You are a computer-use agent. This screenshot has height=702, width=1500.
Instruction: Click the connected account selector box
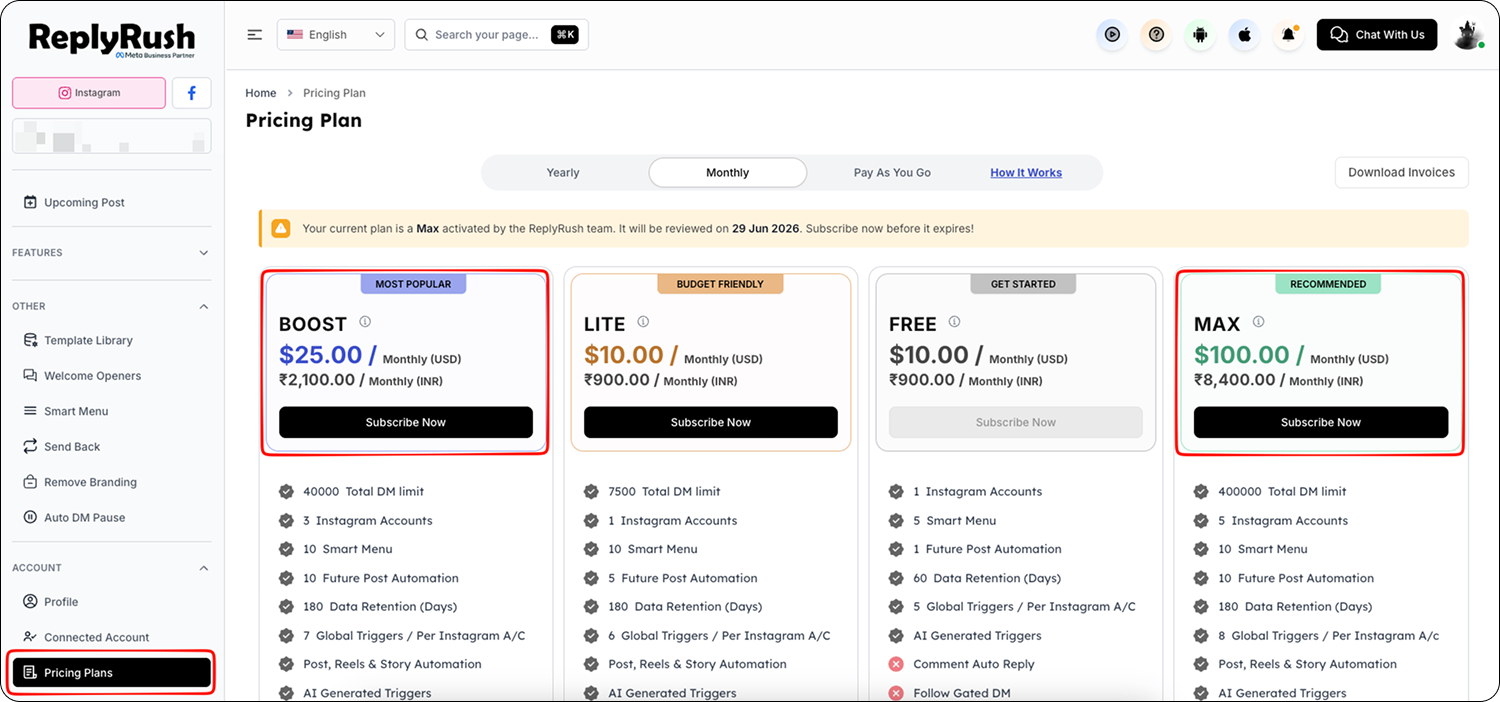[x=111, y=136]
